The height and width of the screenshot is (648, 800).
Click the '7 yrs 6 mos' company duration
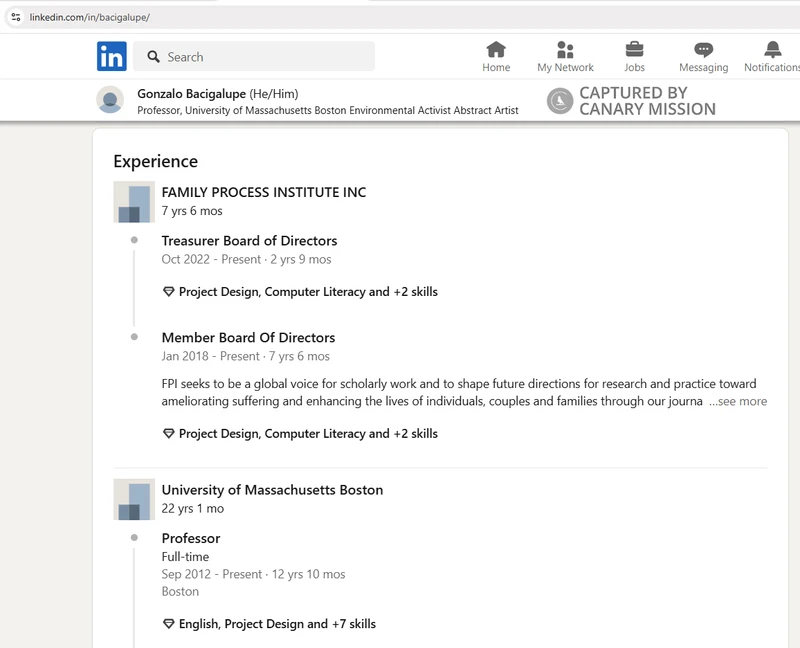click(192, 211)
